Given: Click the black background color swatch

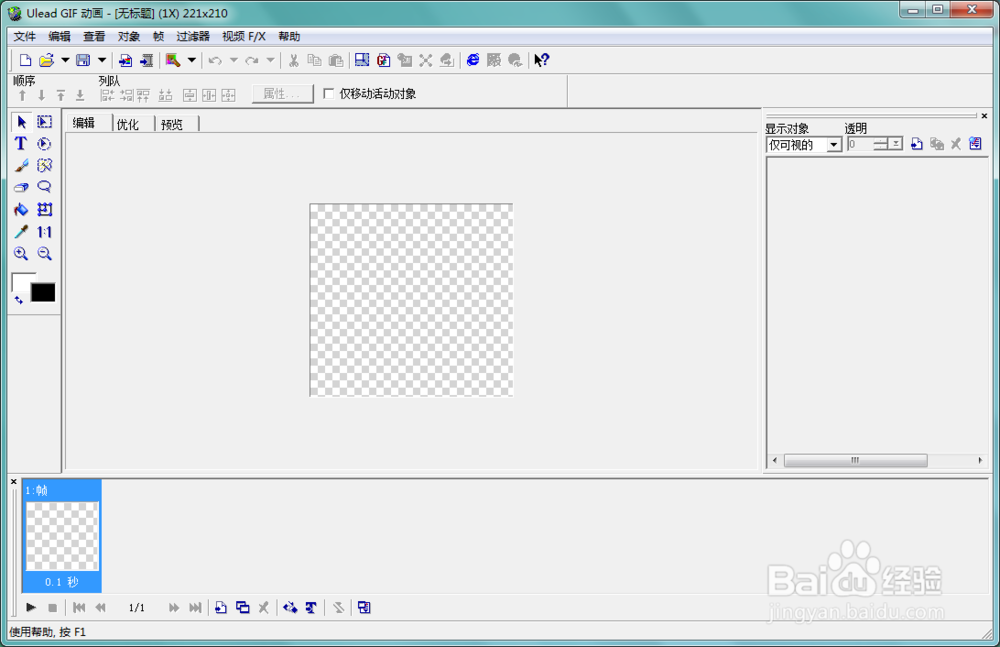Looking at the screenshot, I should [x=44, y=291].
